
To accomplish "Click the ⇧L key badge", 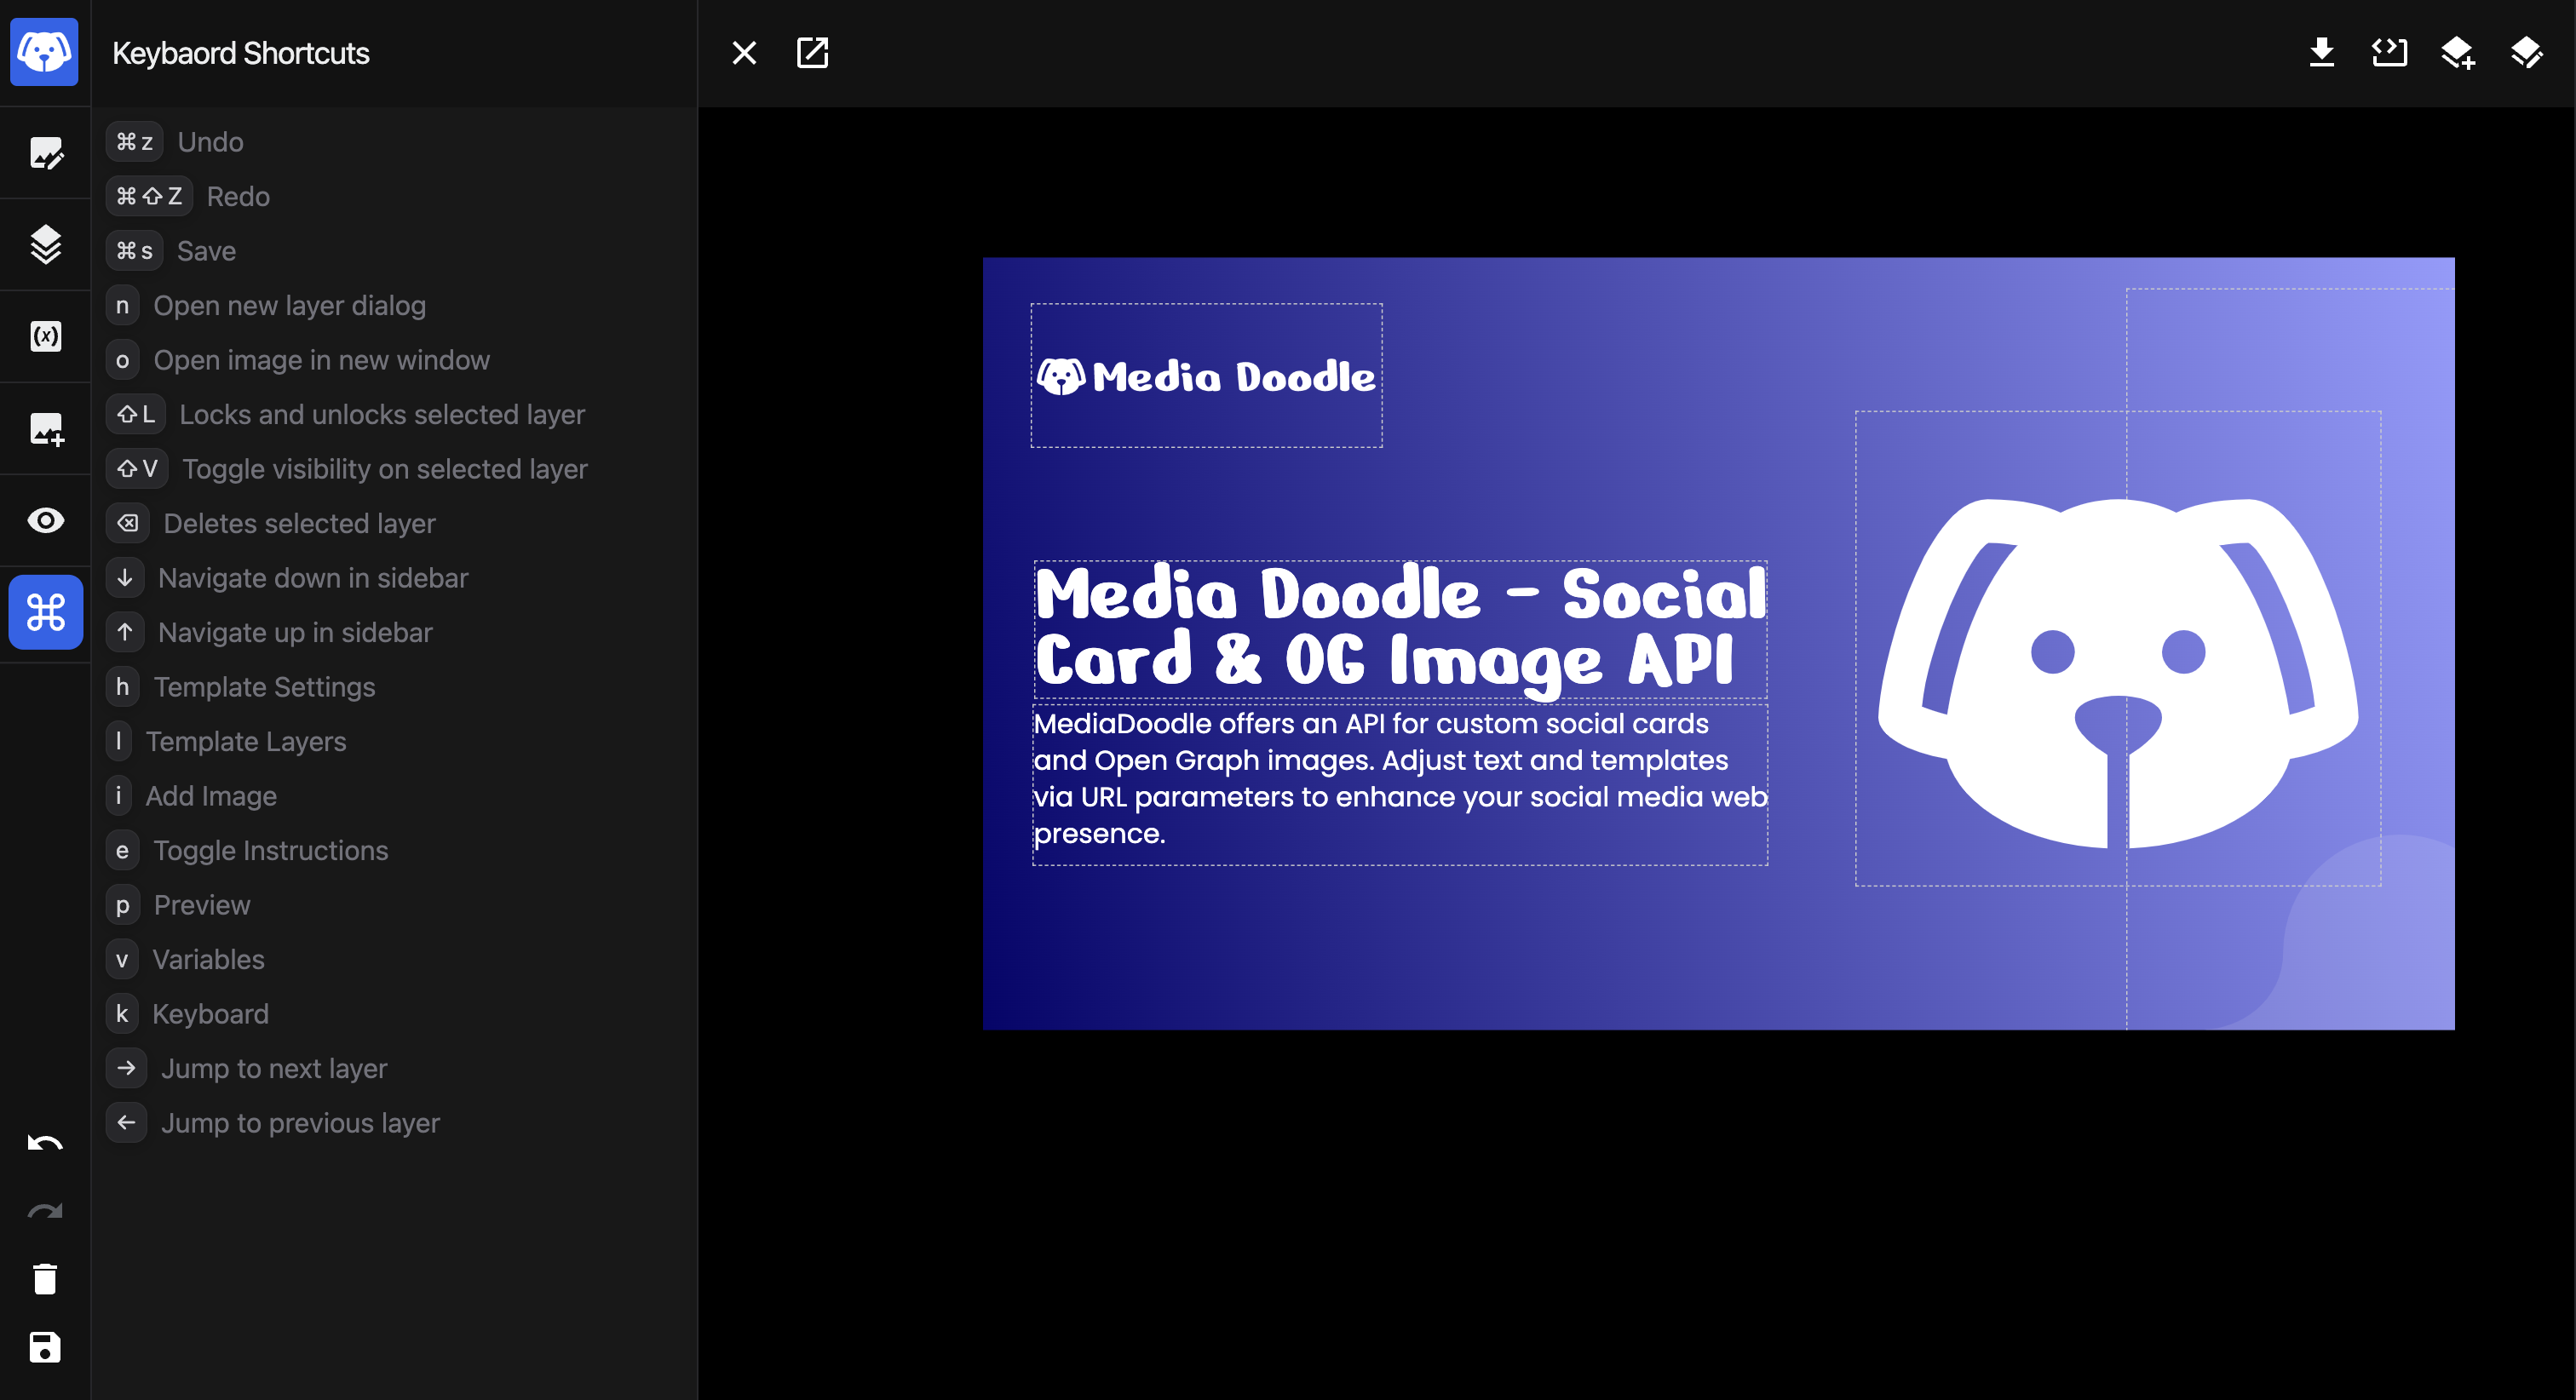I will pyautogui.click(x=135, y=414).
